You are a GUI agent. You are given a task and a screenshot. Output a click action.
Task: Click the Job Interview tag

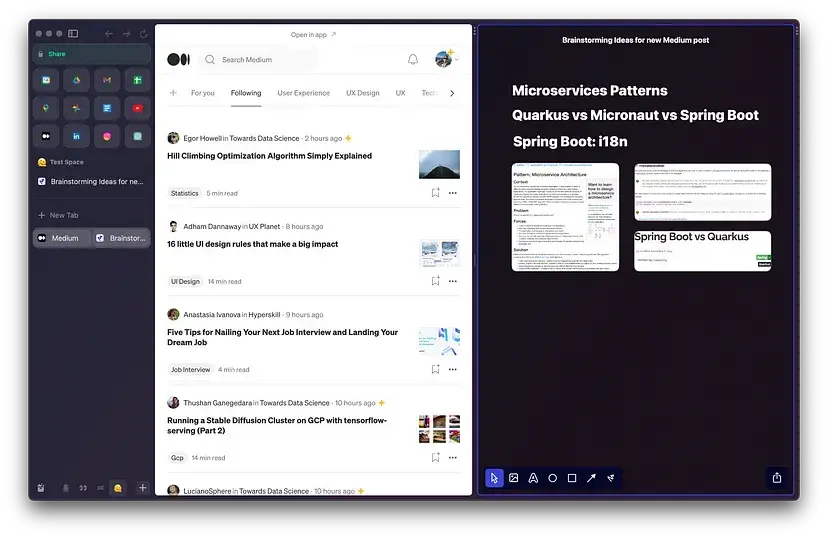click(x=190, y=370)
